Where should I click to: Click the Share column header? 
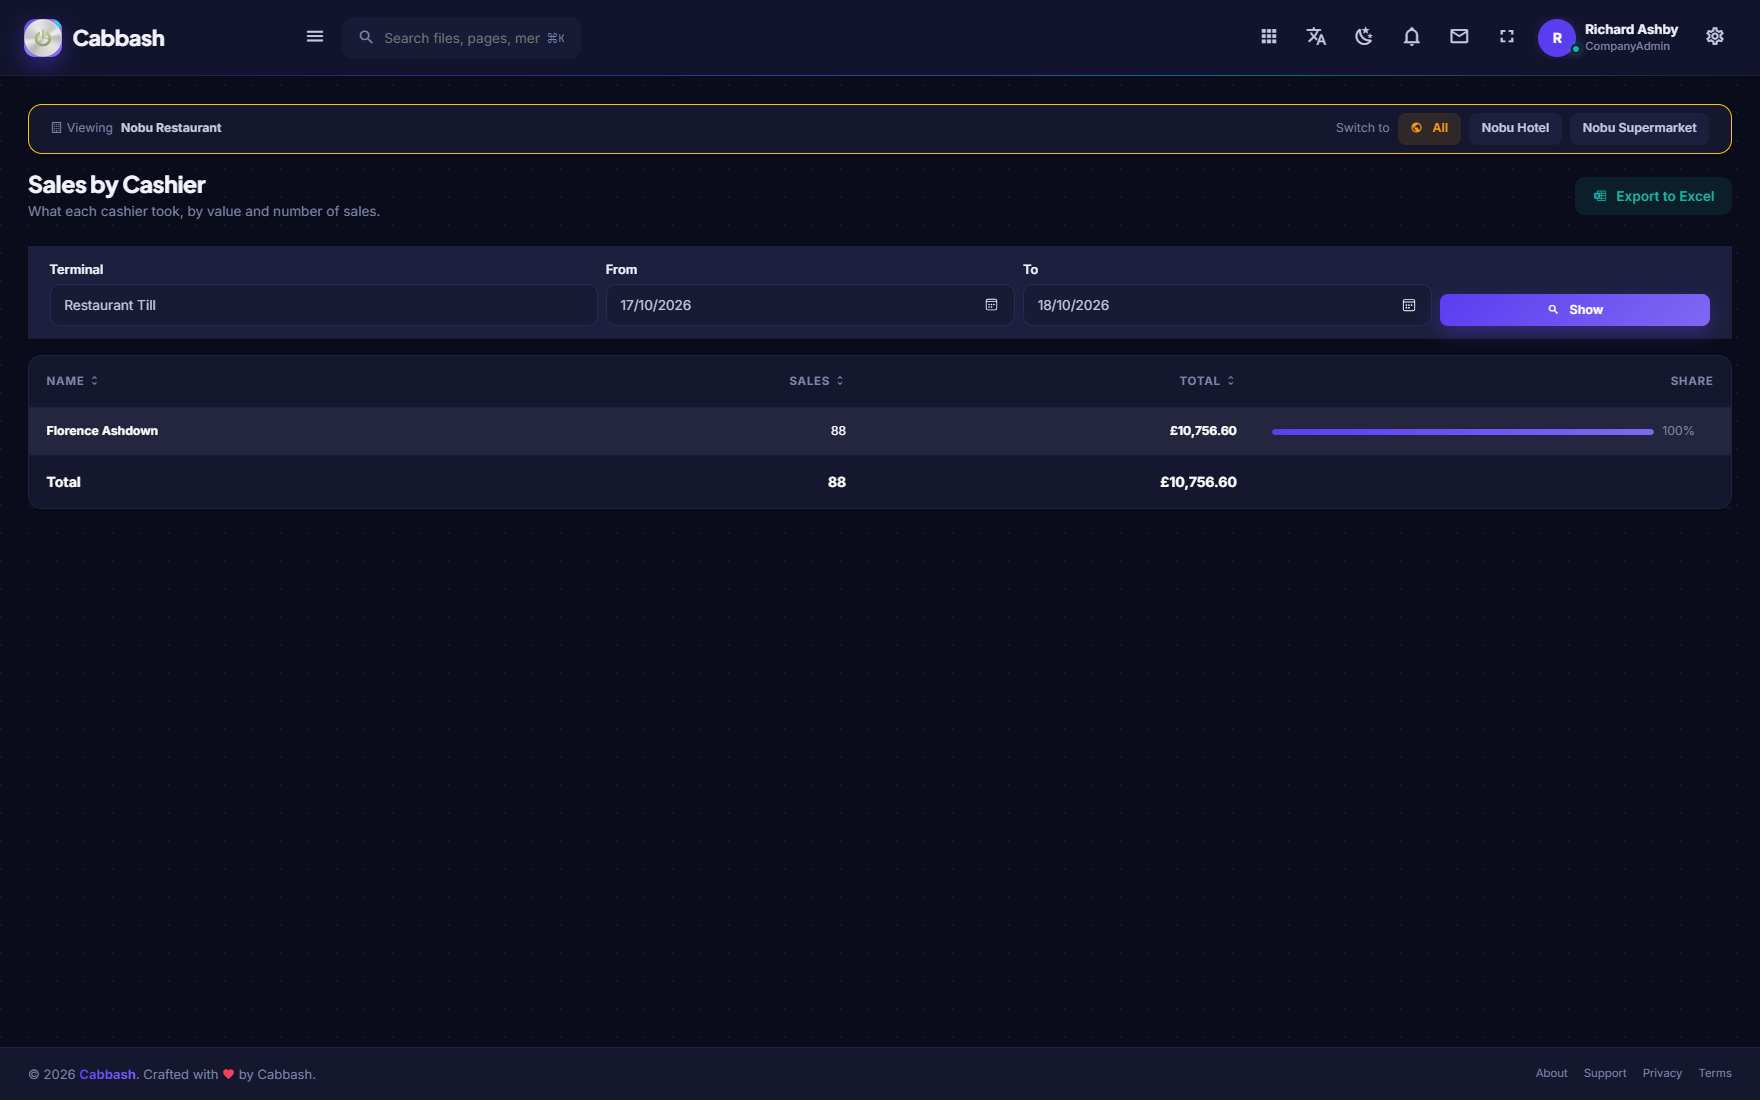coord(1691,381)
